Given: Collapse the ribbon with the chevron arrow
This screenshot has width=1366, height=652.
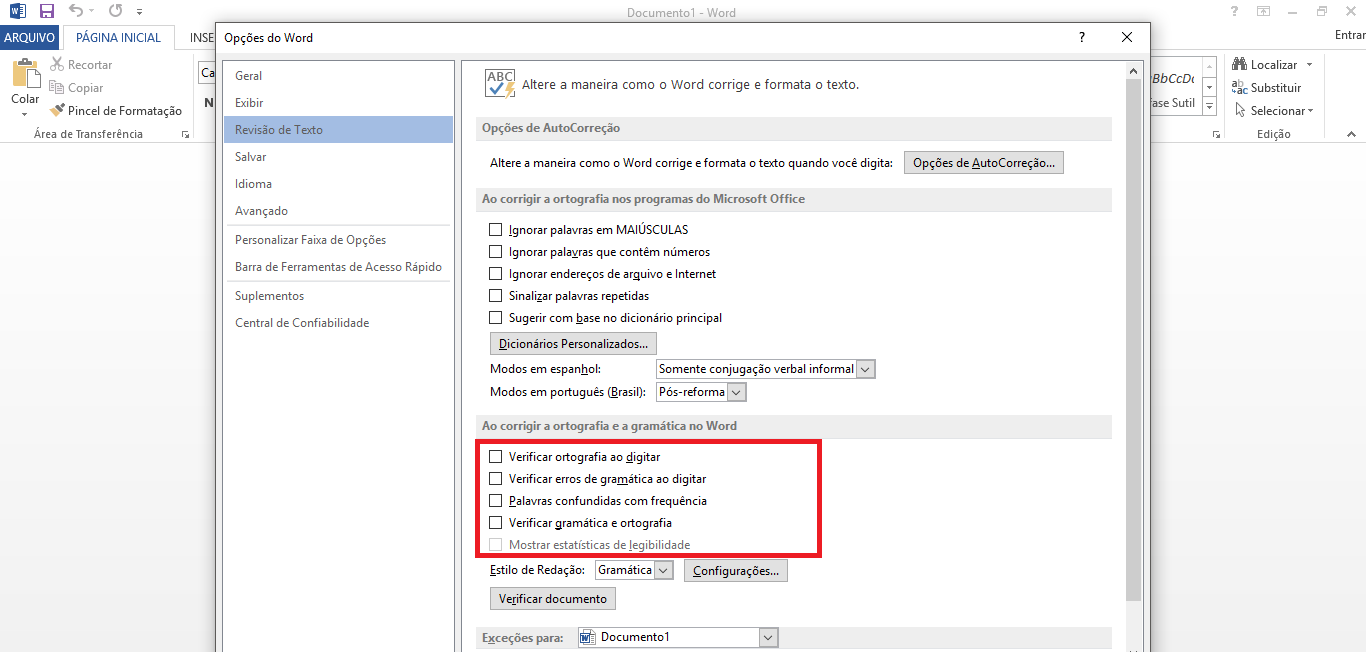Looking at the screenshot, I should coord(1351,134).
